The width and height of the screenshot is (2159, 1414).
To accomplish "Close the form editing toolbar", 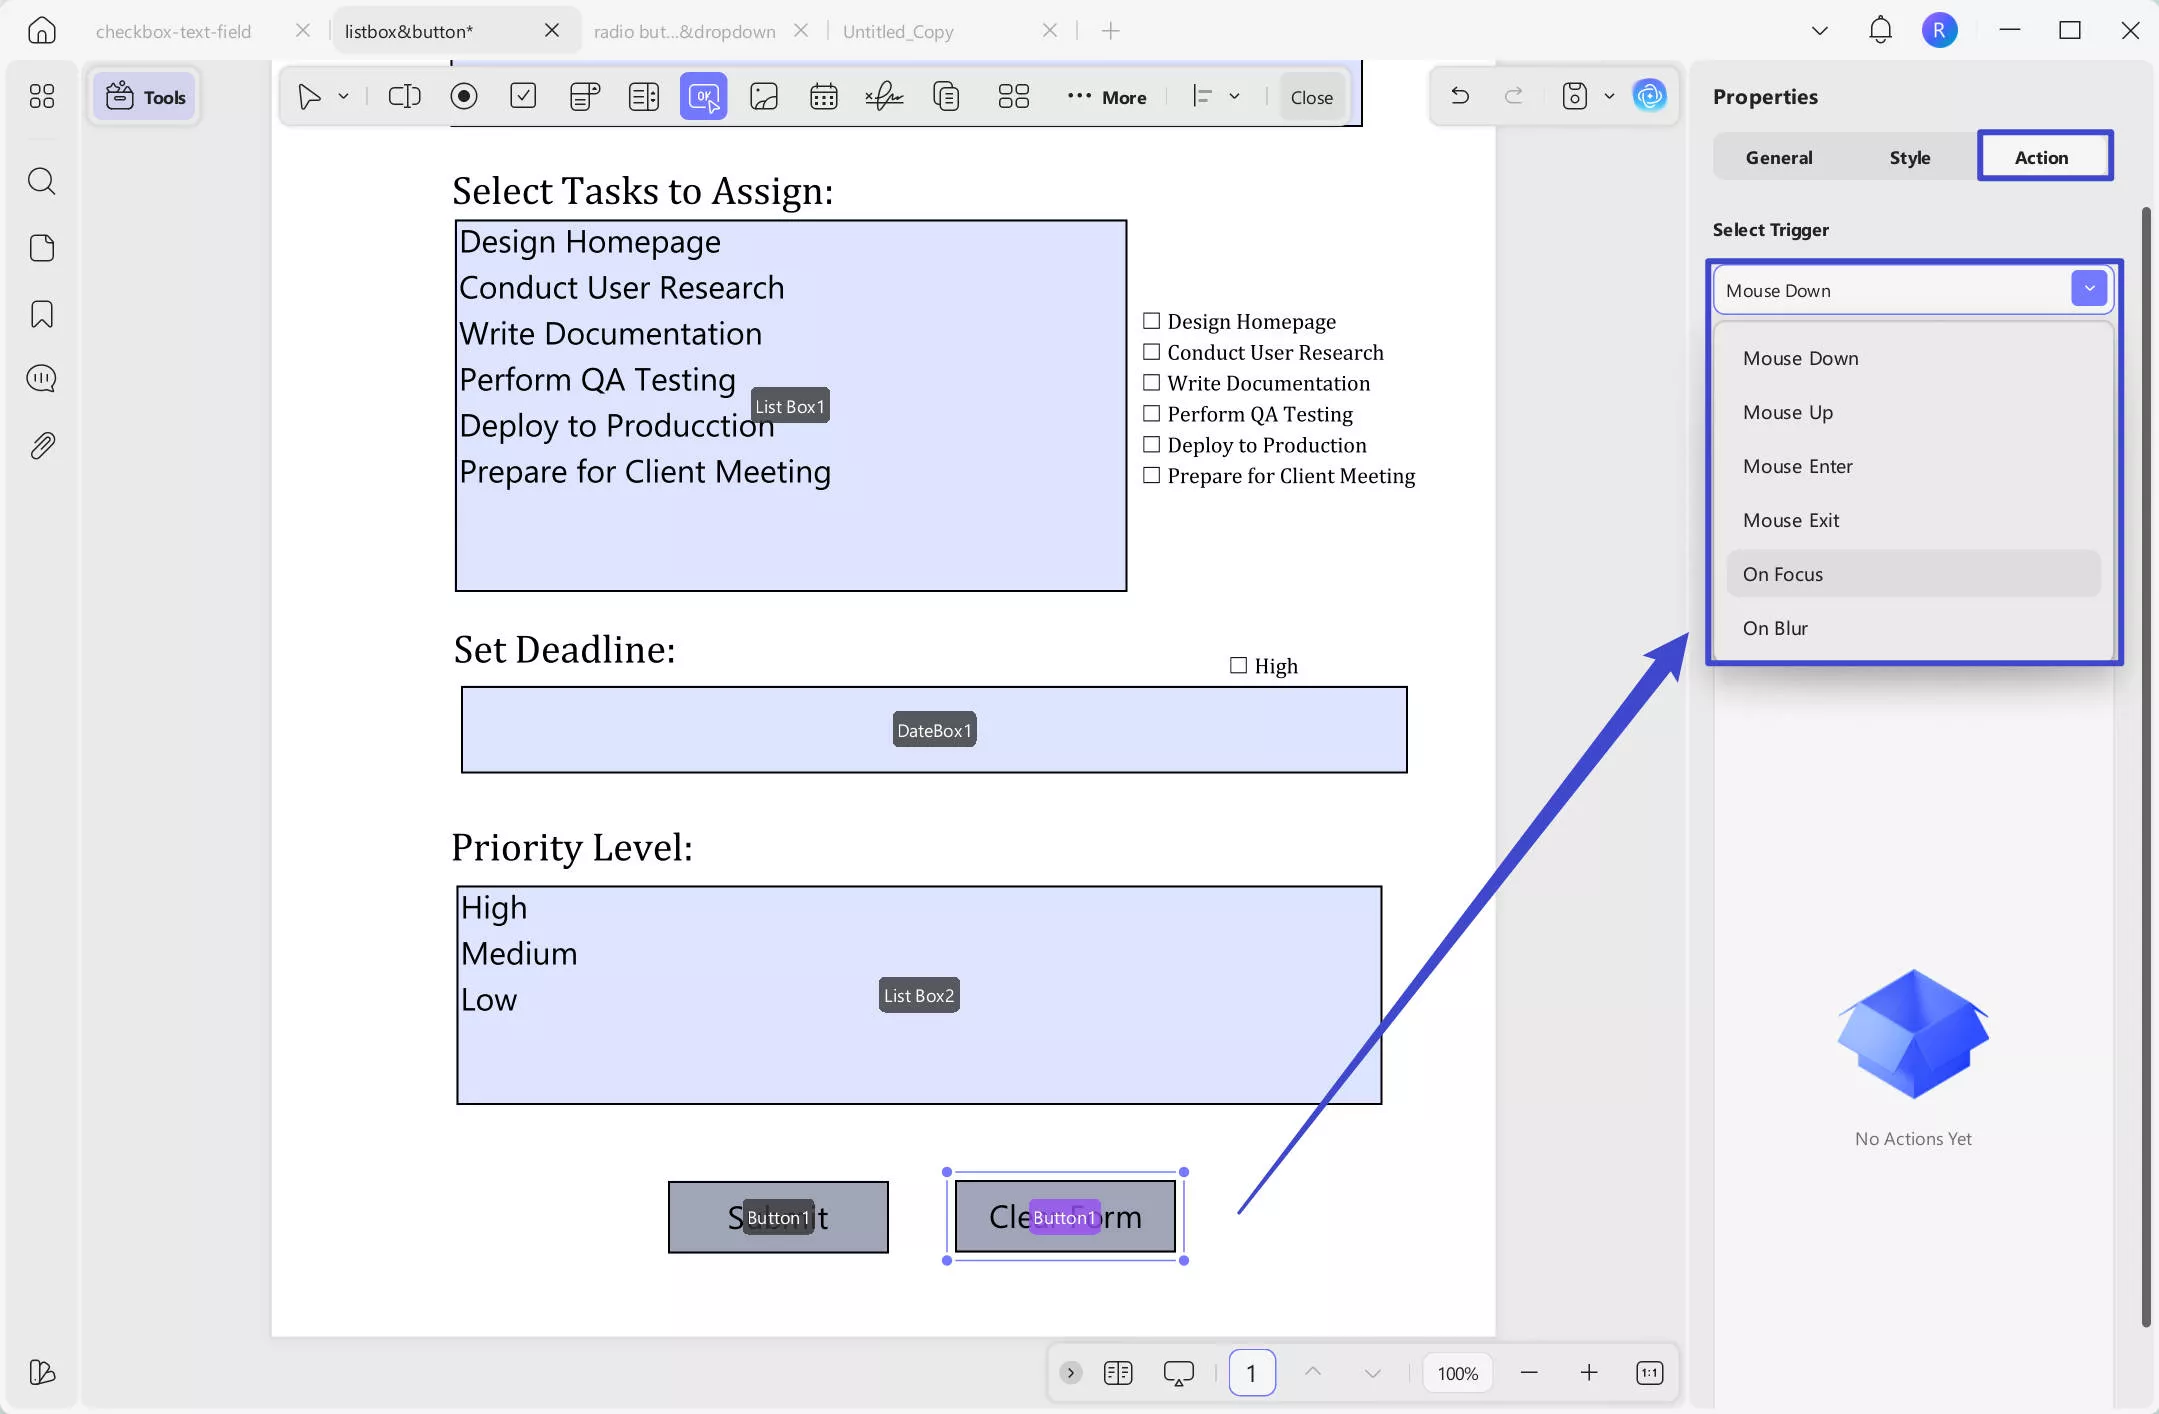I will [1311, 97].
